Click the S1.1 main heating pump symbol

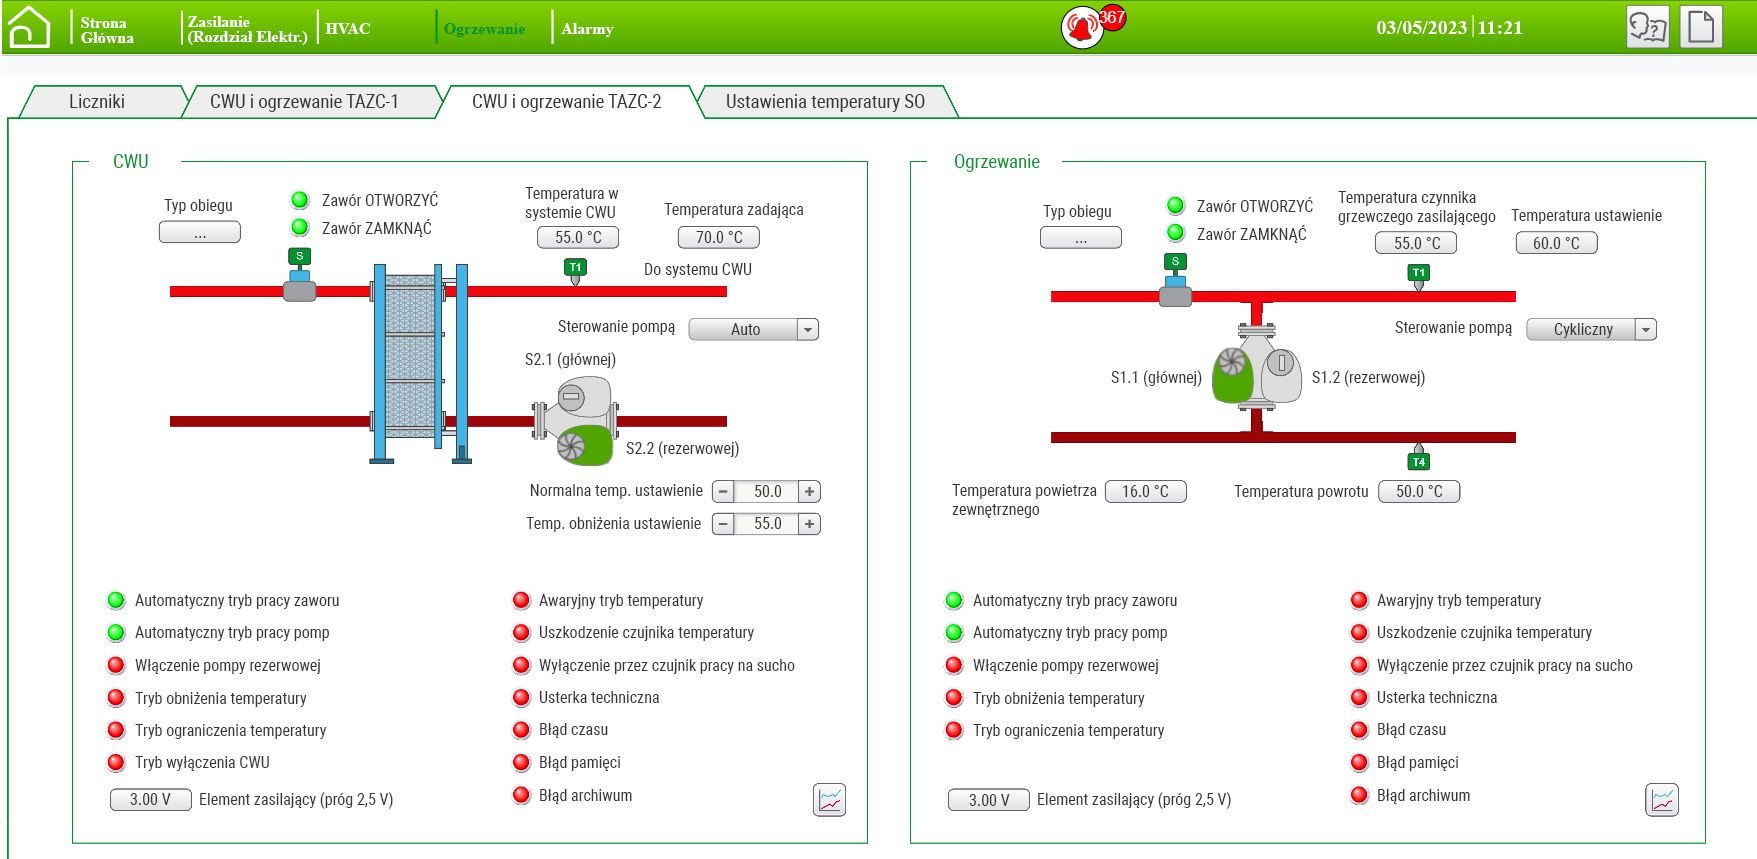(x=1233, y=375)
